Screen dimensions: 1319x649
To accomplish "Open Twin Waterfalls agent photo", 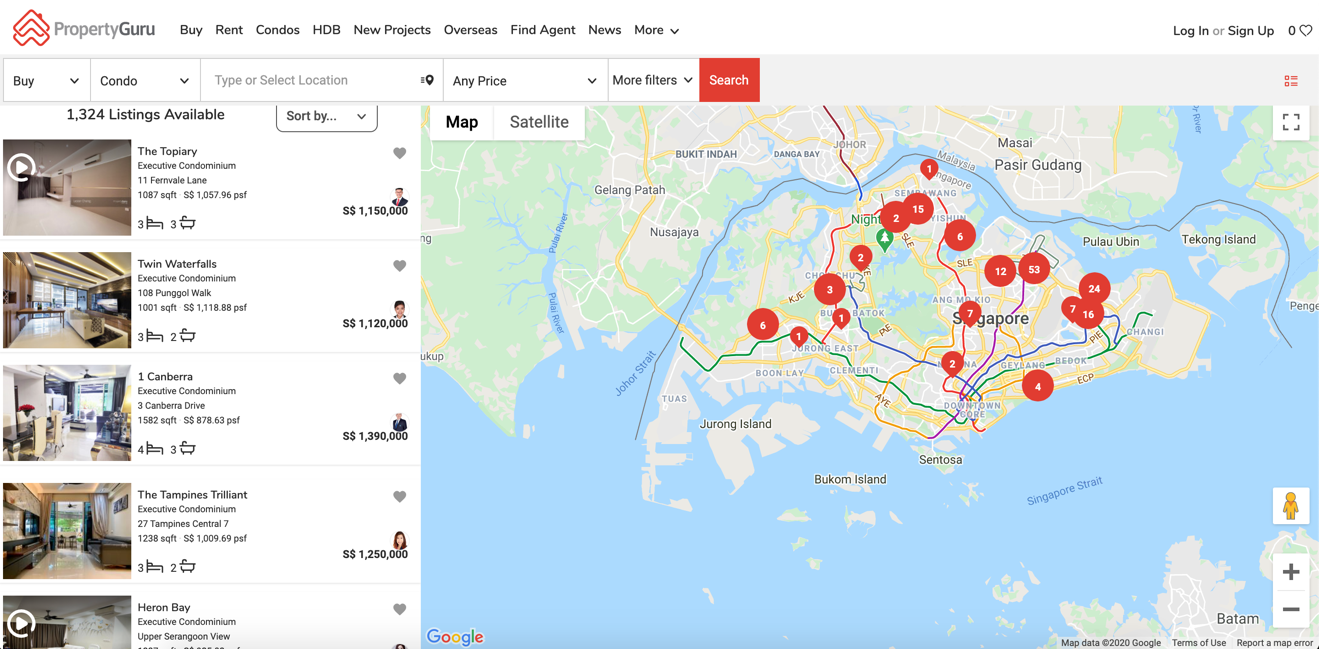I will coord(399,309).
